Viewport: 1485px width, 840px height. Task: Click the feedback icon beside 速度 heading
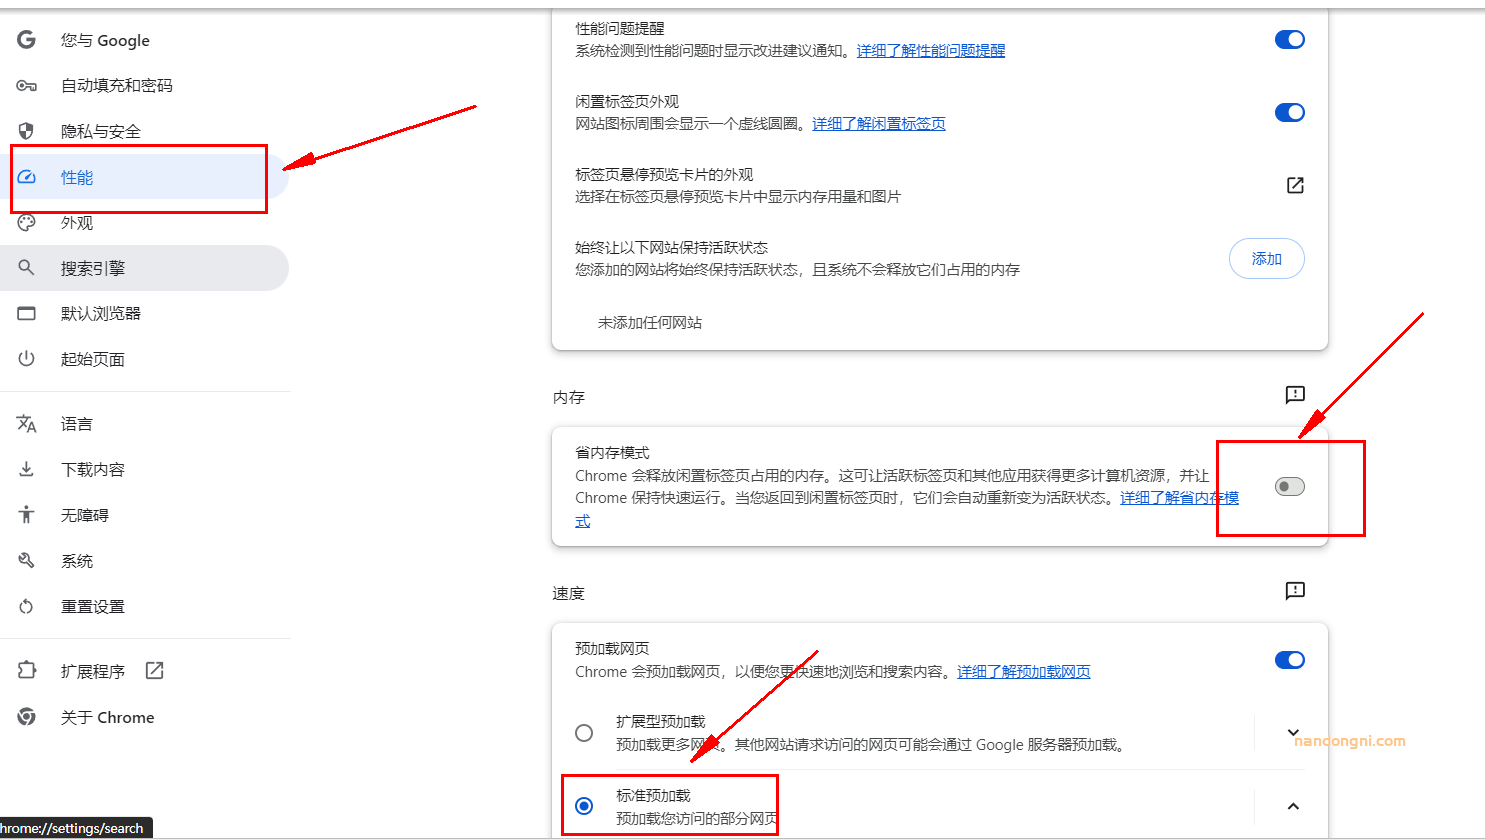point(1295,591)
